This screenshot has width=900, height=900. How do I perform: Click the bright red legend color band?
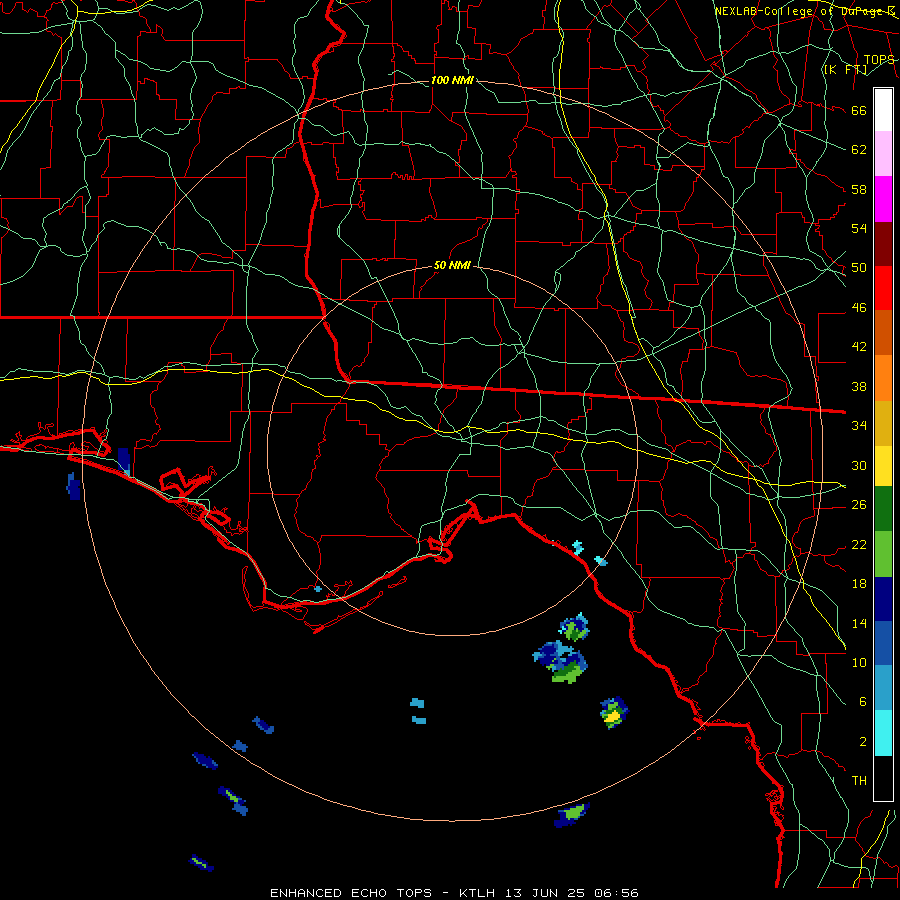tap(883, 288)
